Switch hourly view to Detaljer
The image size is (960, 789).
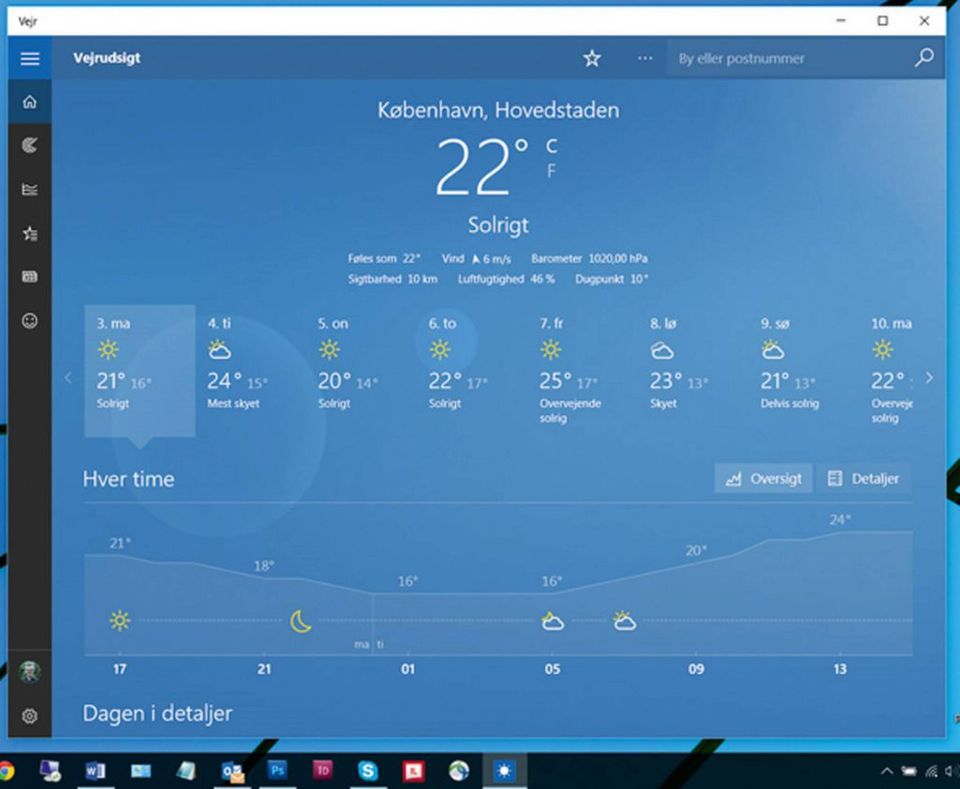pyautogui.click(x=863, y=479)
